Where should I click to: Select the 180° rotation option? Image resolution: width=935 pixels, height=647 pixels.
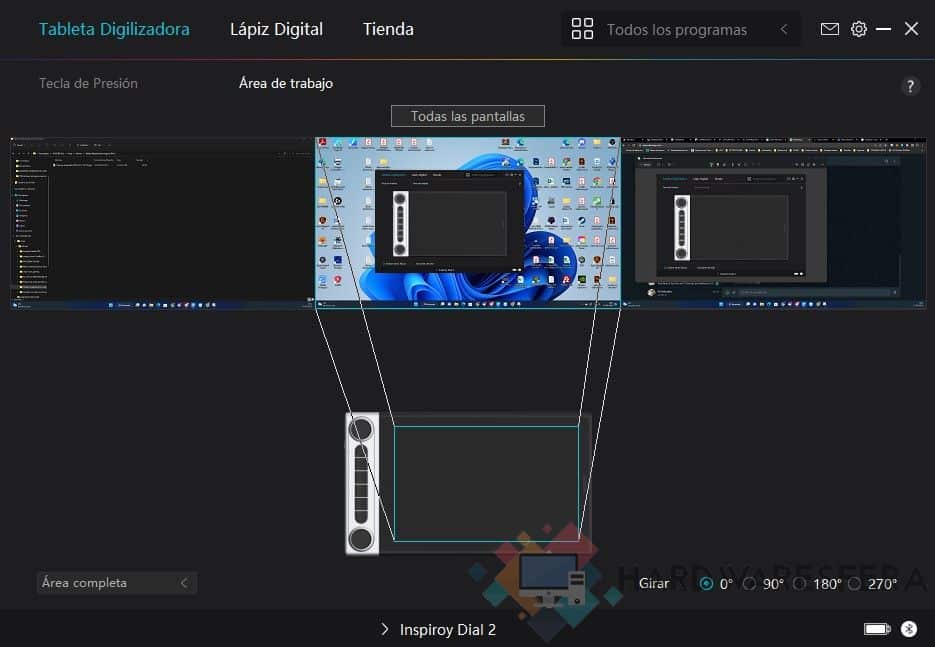point(799,584)
